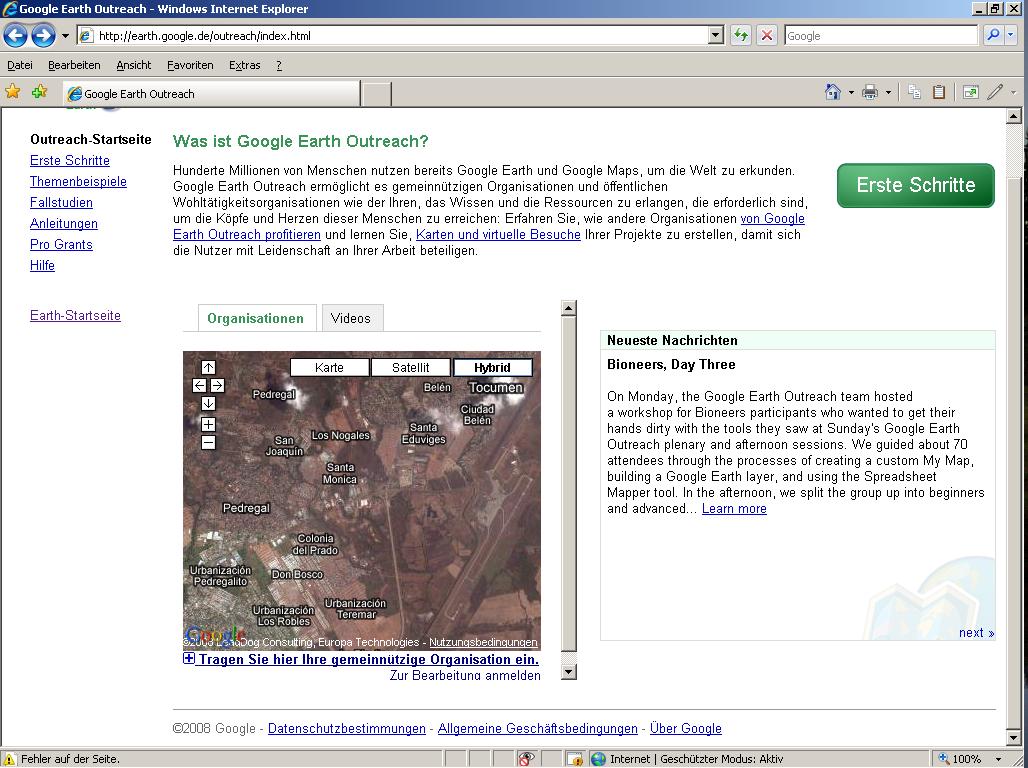Click Zur Bearbeitung anmelden link

pyautogui.click(x=465, y=675)
